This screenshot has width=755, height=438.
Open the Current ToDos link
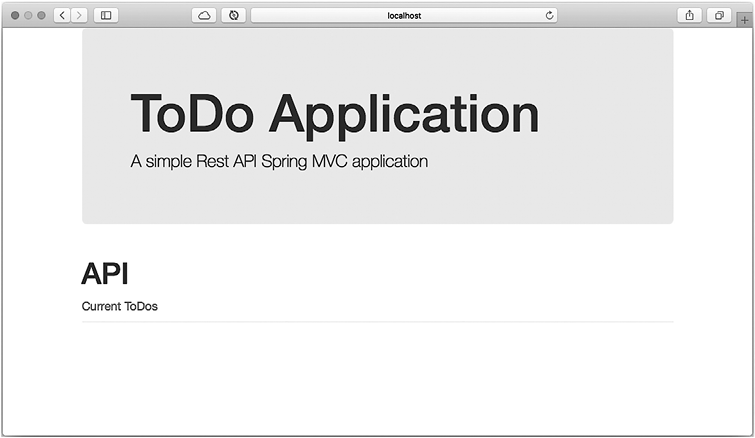point(119,306)
